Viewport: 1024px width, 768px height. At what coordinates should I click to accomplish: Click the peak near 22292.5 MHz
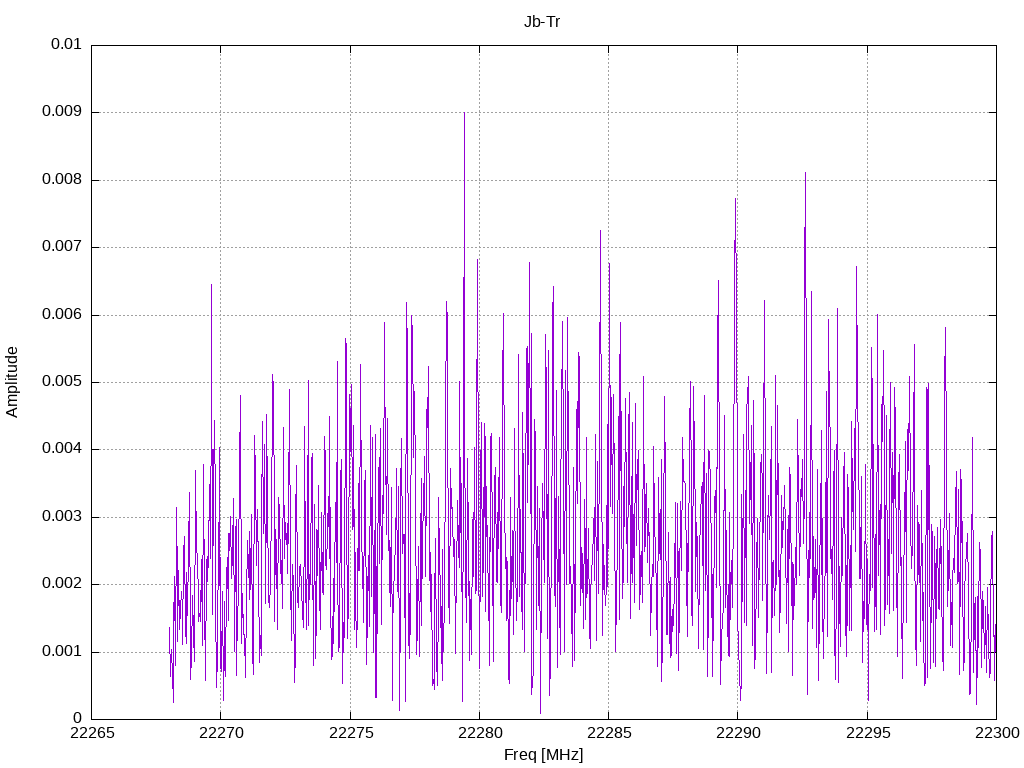point(805,174)
